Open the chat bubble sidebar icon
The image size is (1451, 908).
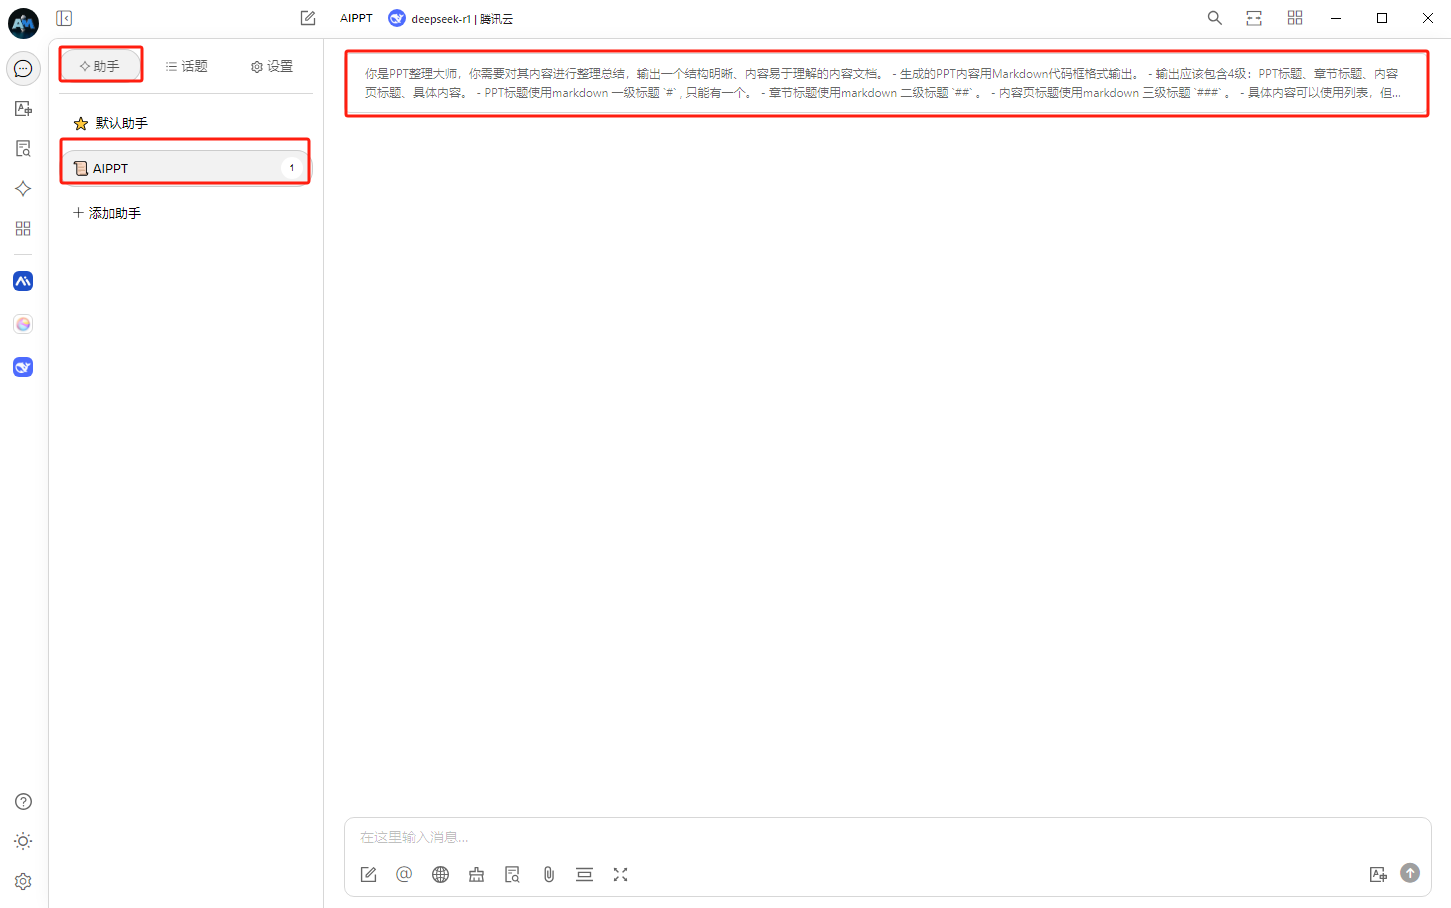23,68
